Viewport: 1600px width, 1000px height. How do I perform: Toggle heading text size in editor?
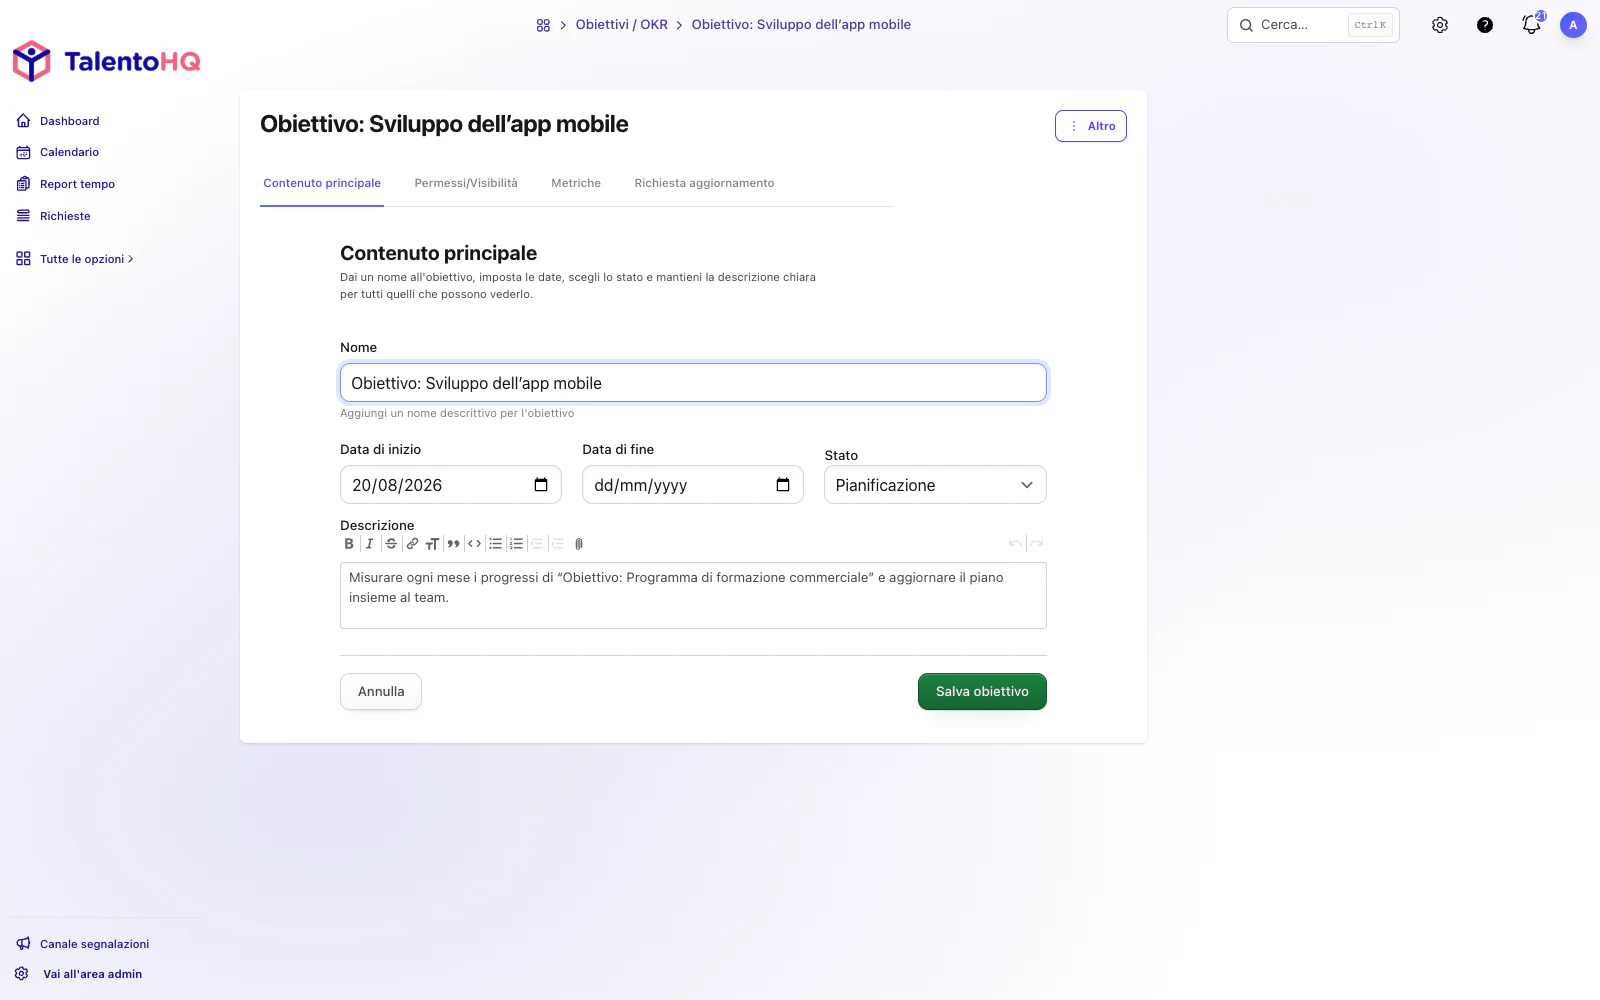[x=433, y=544]
